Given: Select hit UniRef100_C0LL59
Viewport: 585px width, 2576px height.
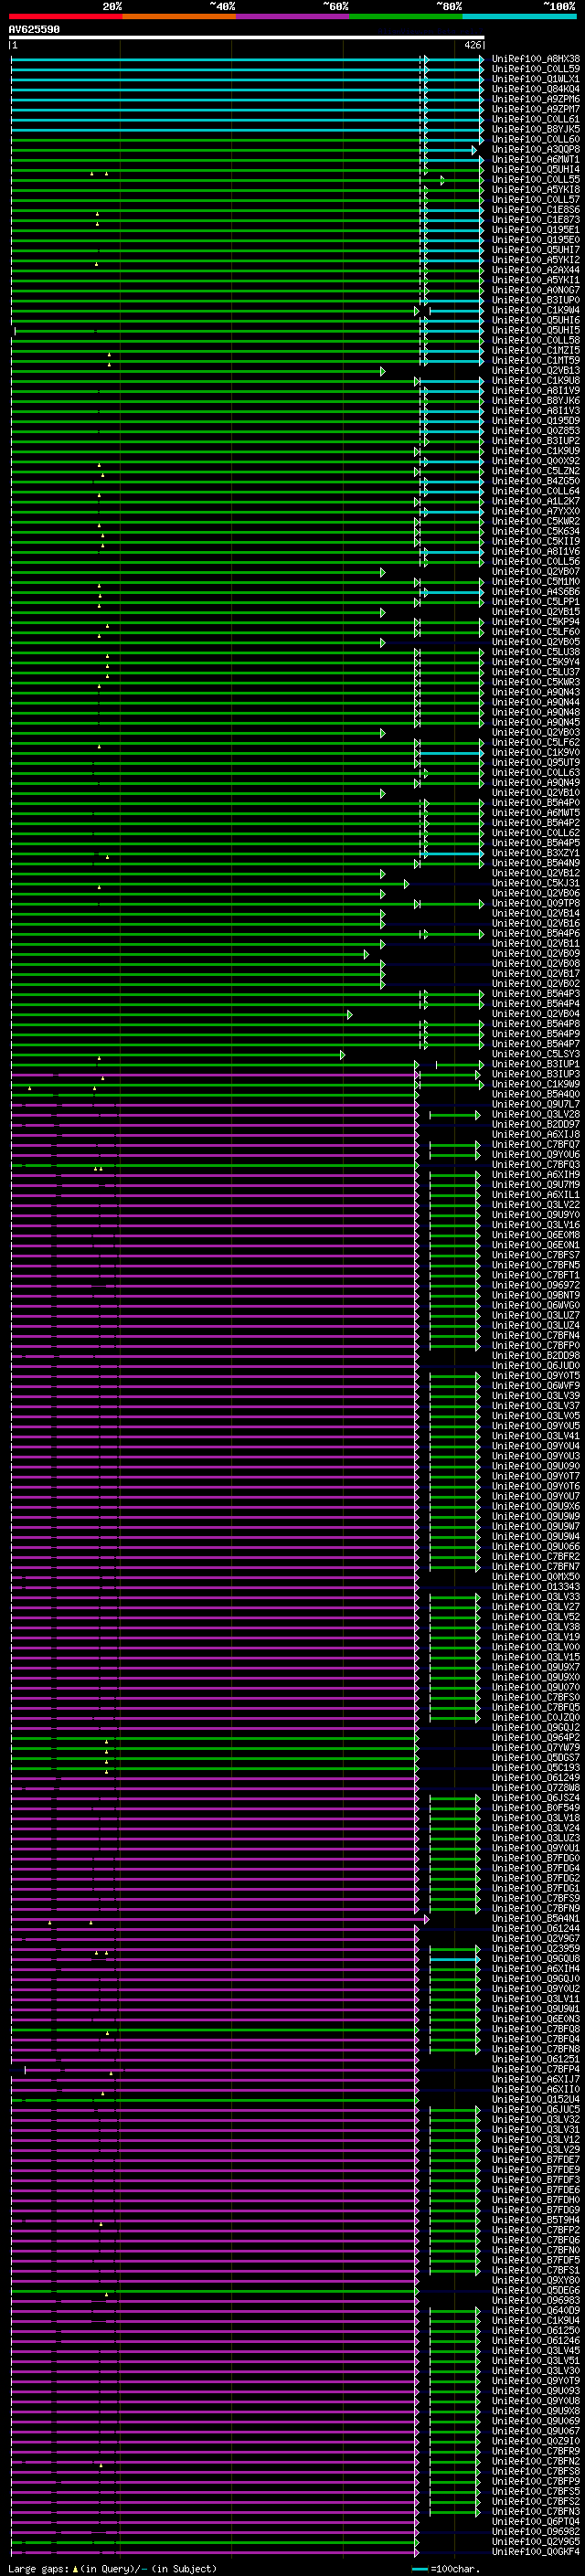Looking at the screenshot, I should point(536,69).
